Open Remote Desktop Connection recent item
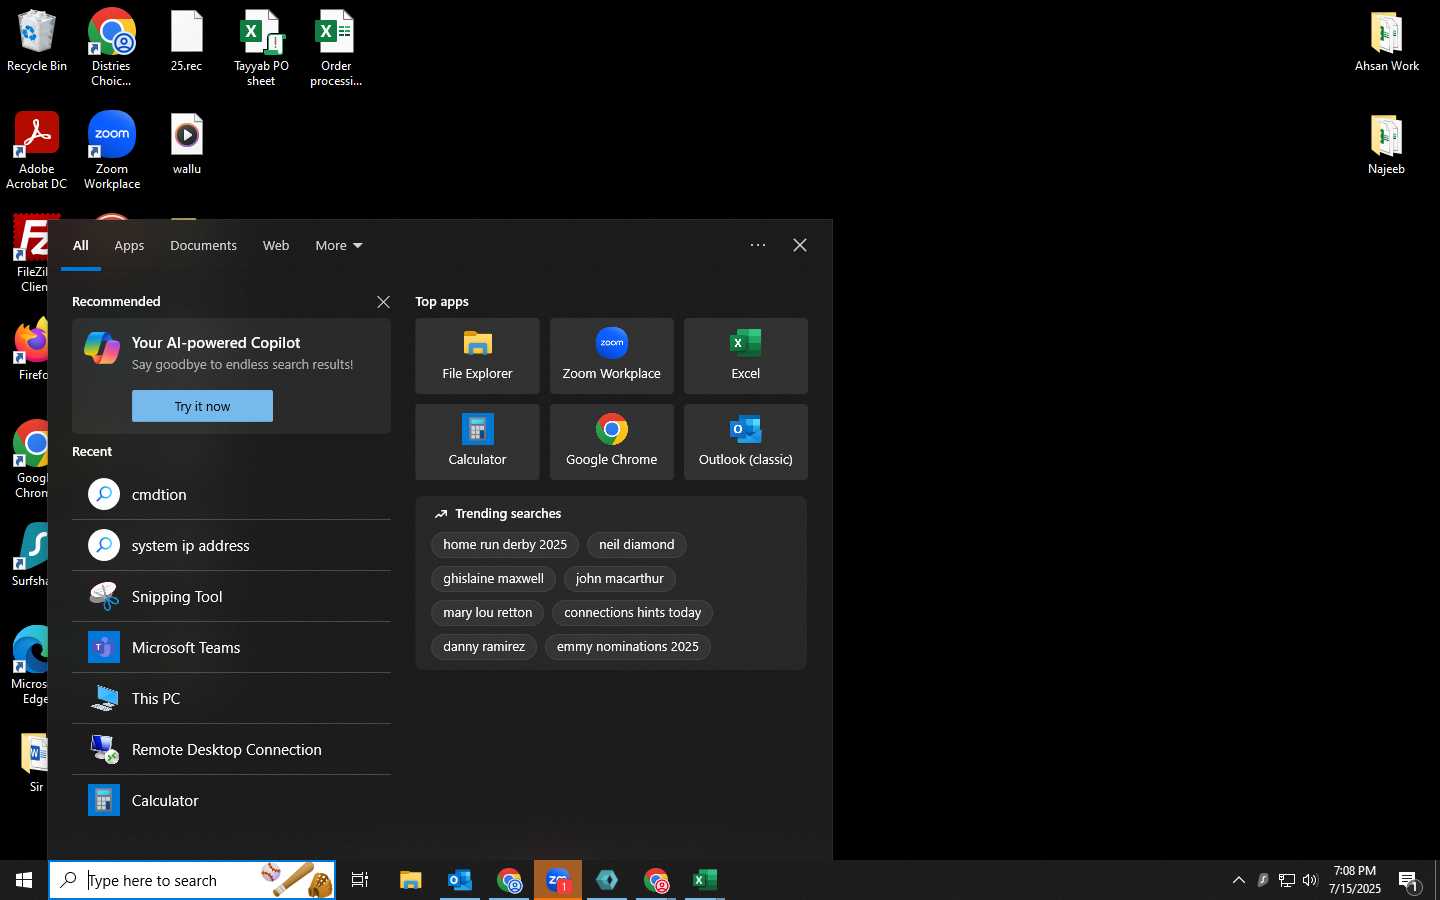Viewport: 1440px width, 900px height. click(x=231, y=750)
